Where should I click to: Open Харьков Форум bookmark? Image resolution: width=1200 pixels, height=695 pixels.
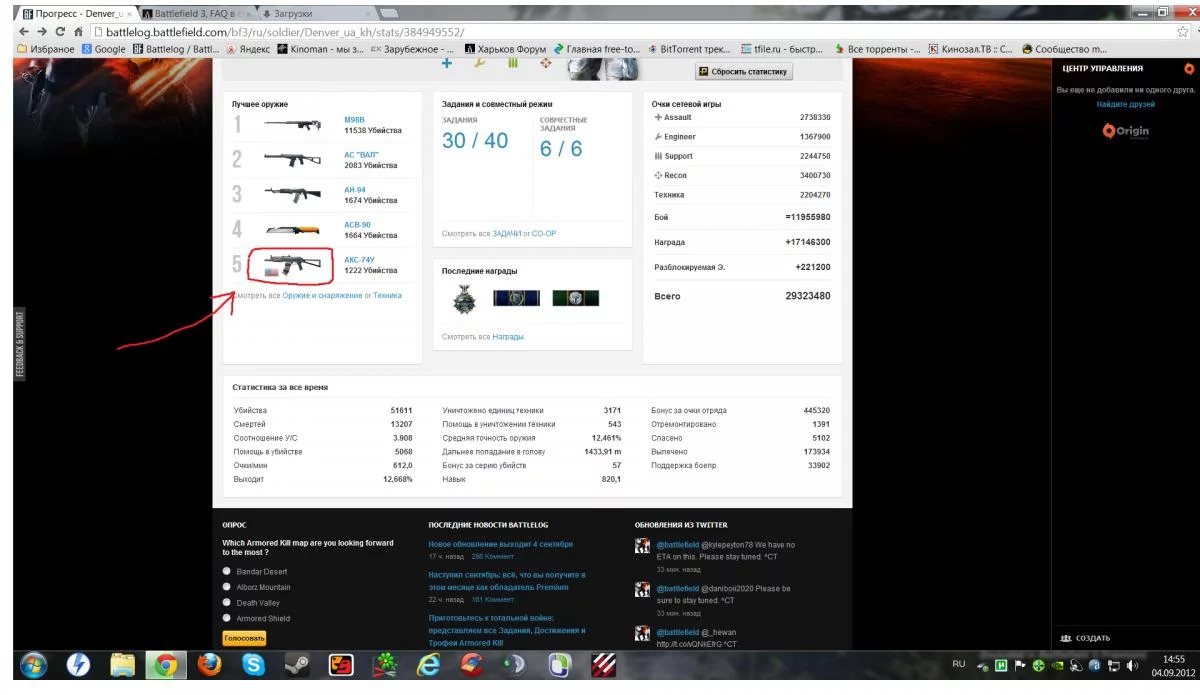(x=507, y=49)
